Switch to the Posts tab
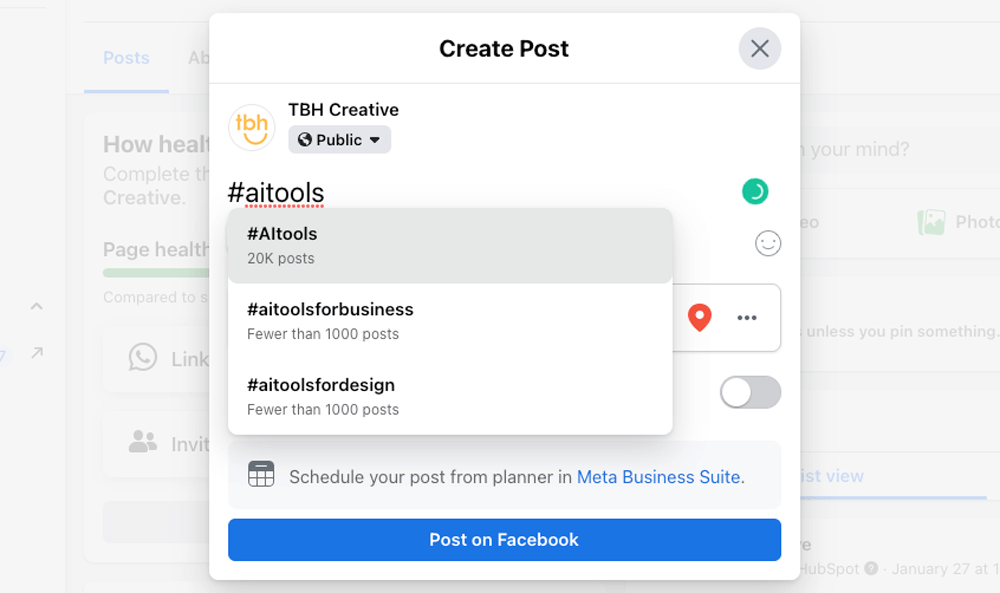1000x593 pixels. [126, 57]
